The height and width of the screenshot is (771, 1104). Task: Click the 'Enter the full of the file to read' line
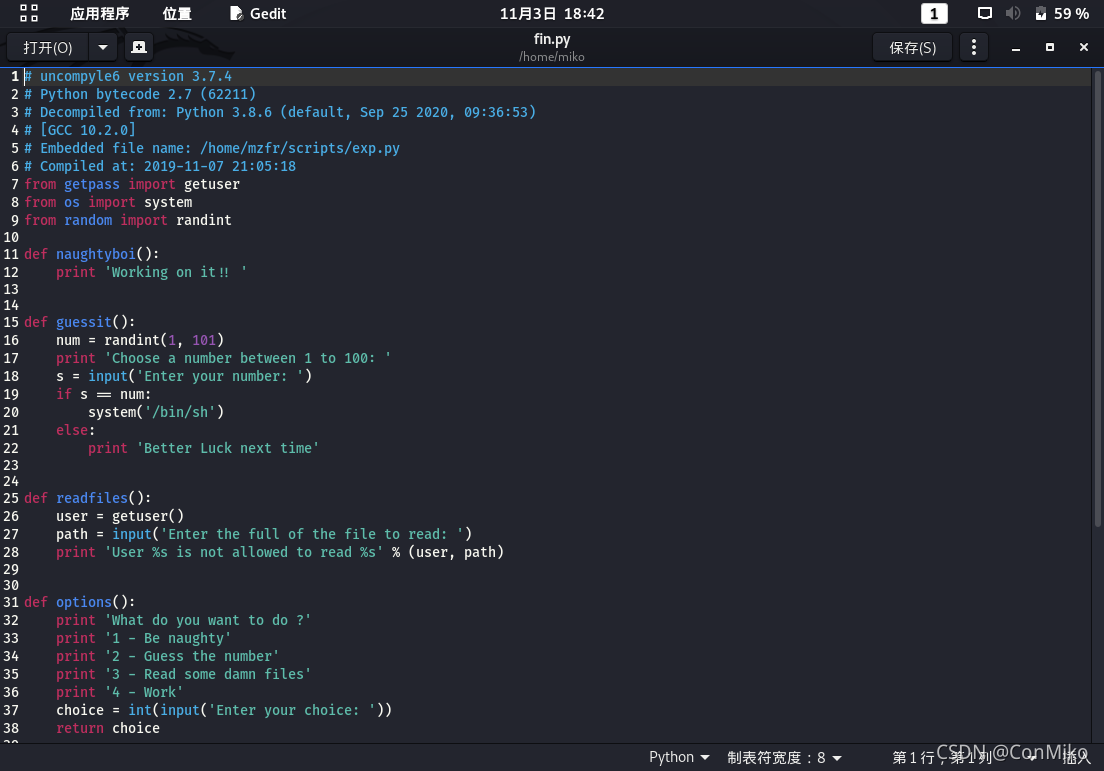point(264,534)
